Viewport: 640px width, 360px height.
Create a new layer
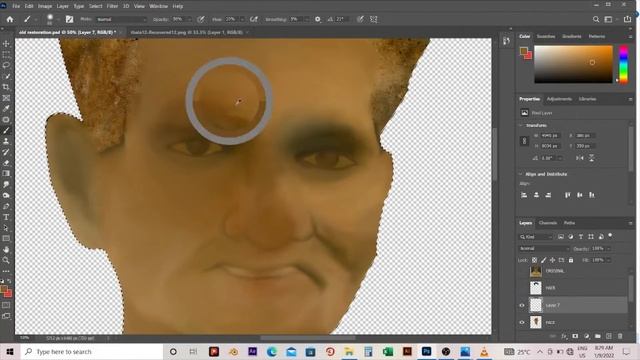click(609, 336)
